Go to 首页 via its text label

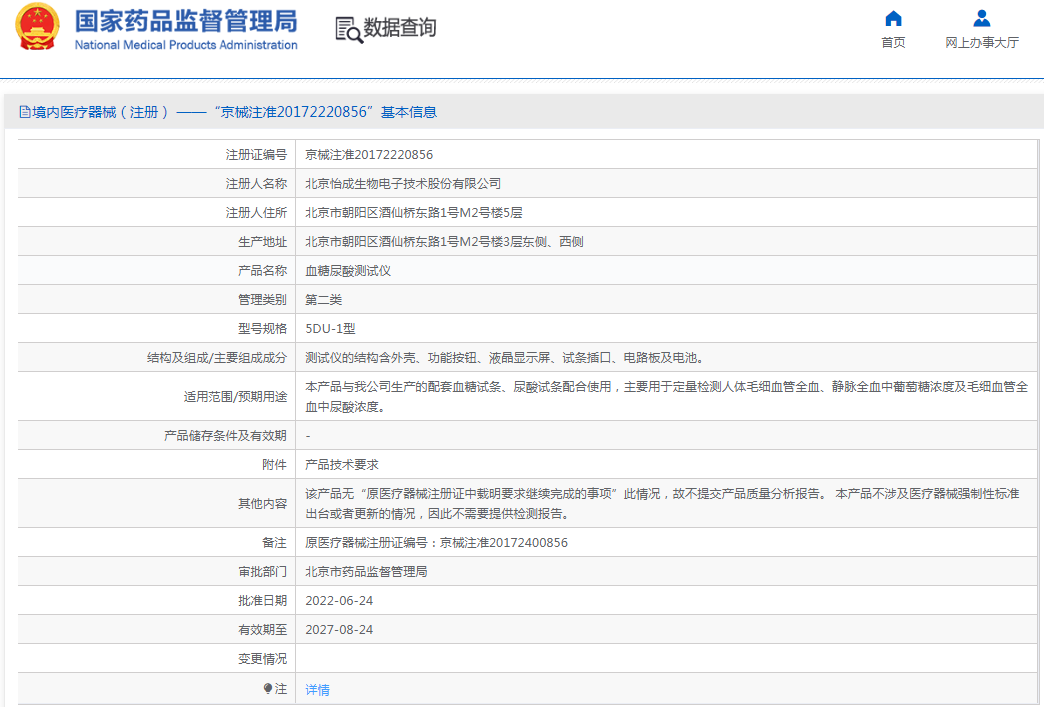(x=893, y=43)
